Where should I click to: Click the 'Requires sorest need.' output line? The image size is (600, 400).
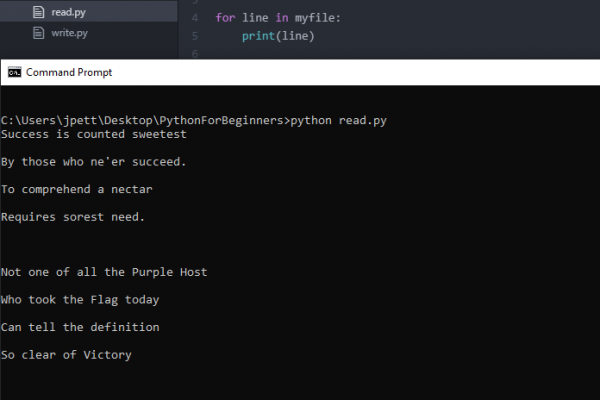[73, 217]
